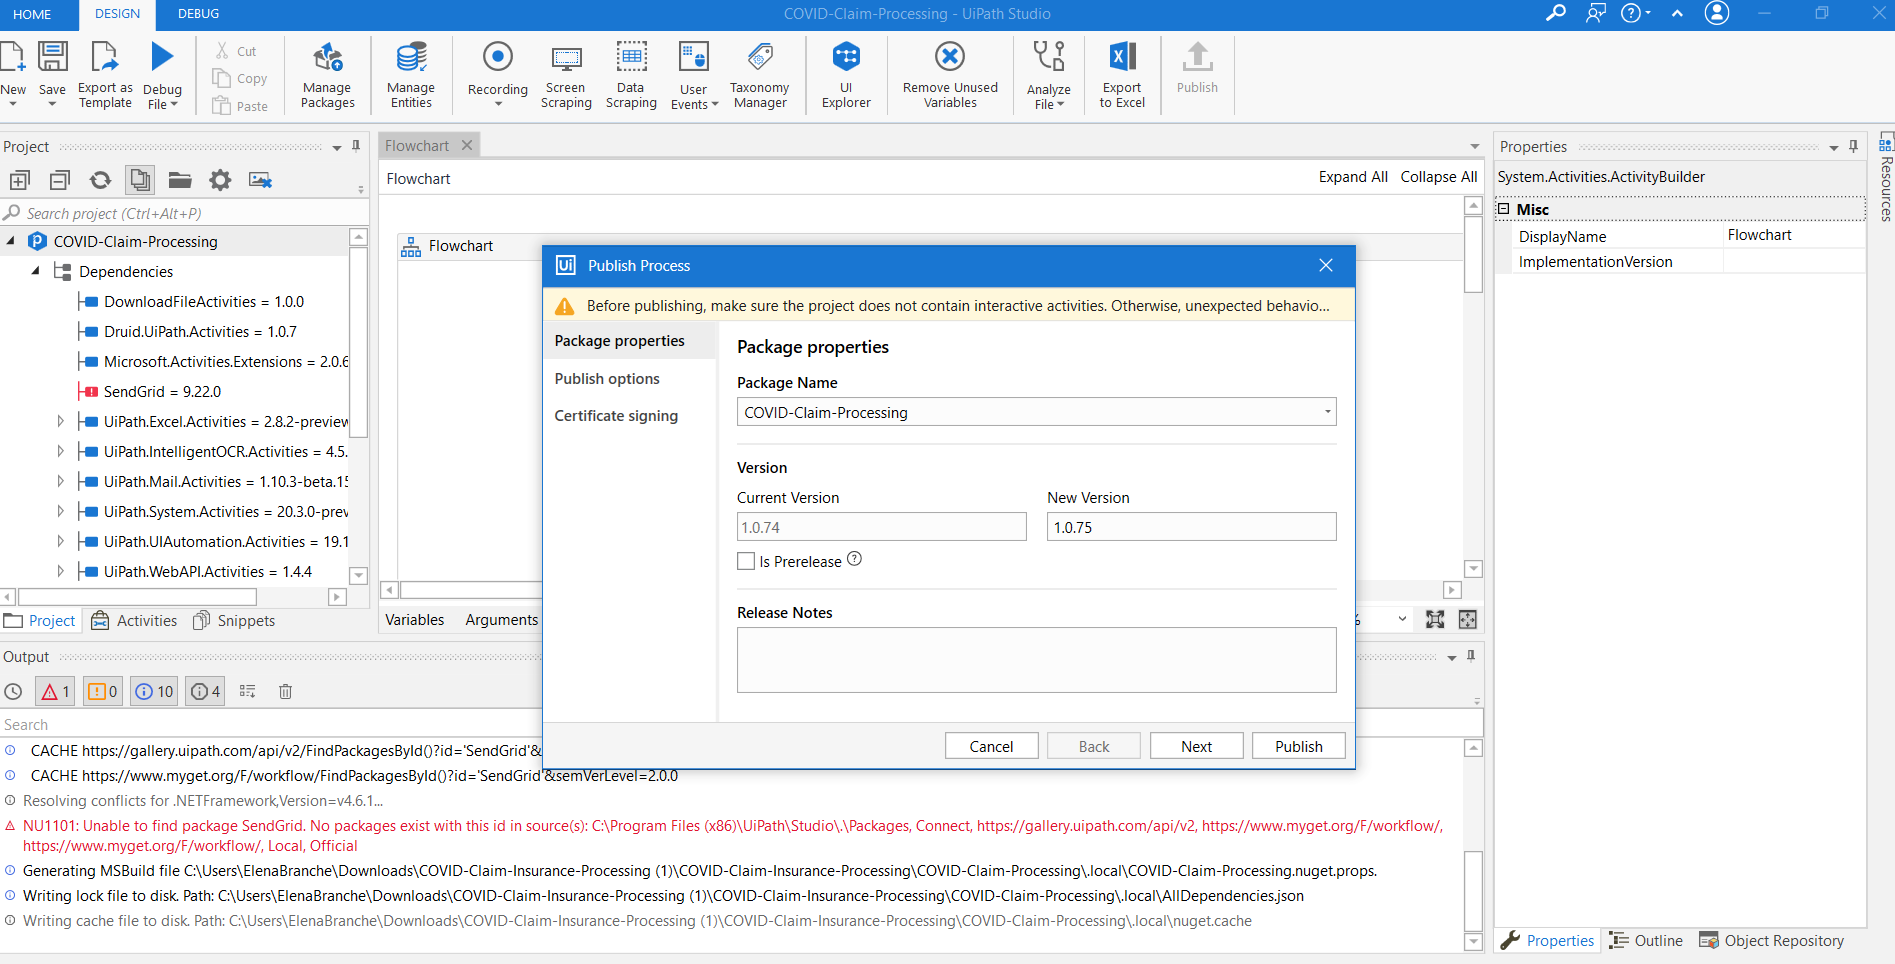Click the Release Notes text area
The height and width of the screenshot is (964, 1895).
pyautogui.click(x=1036, y=660)
